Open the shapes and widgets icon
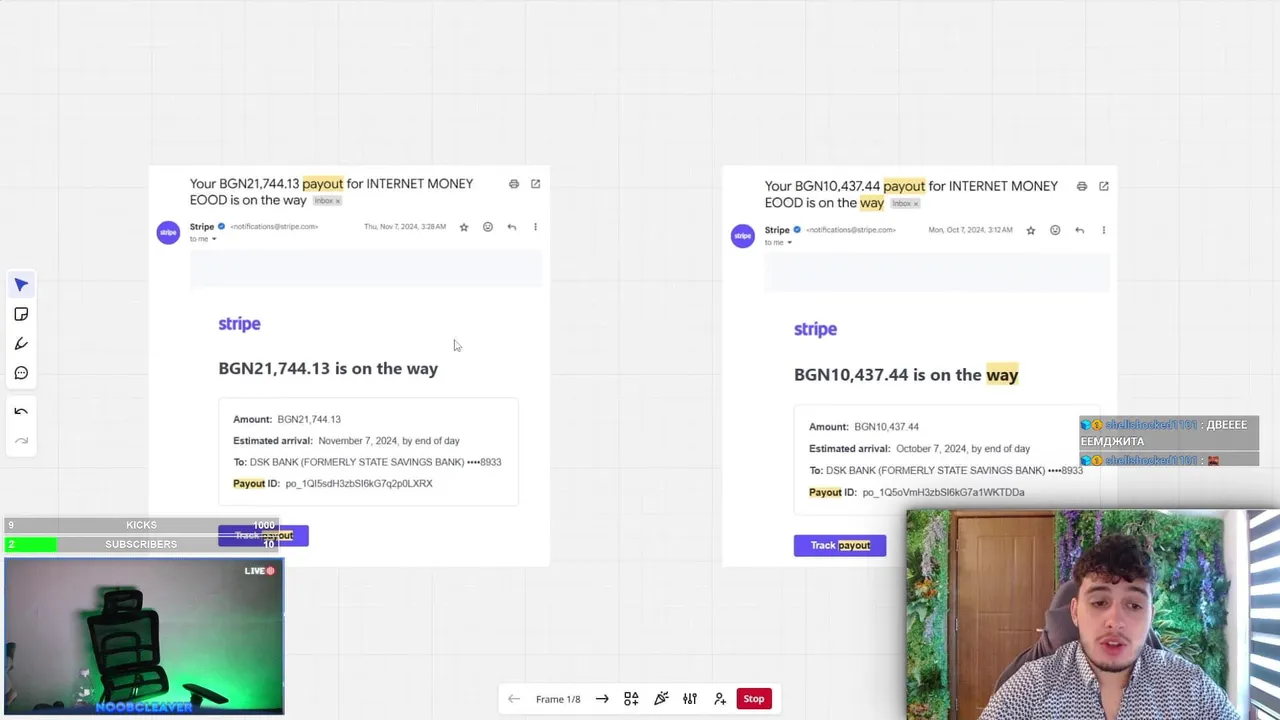 tap(631, 699)
